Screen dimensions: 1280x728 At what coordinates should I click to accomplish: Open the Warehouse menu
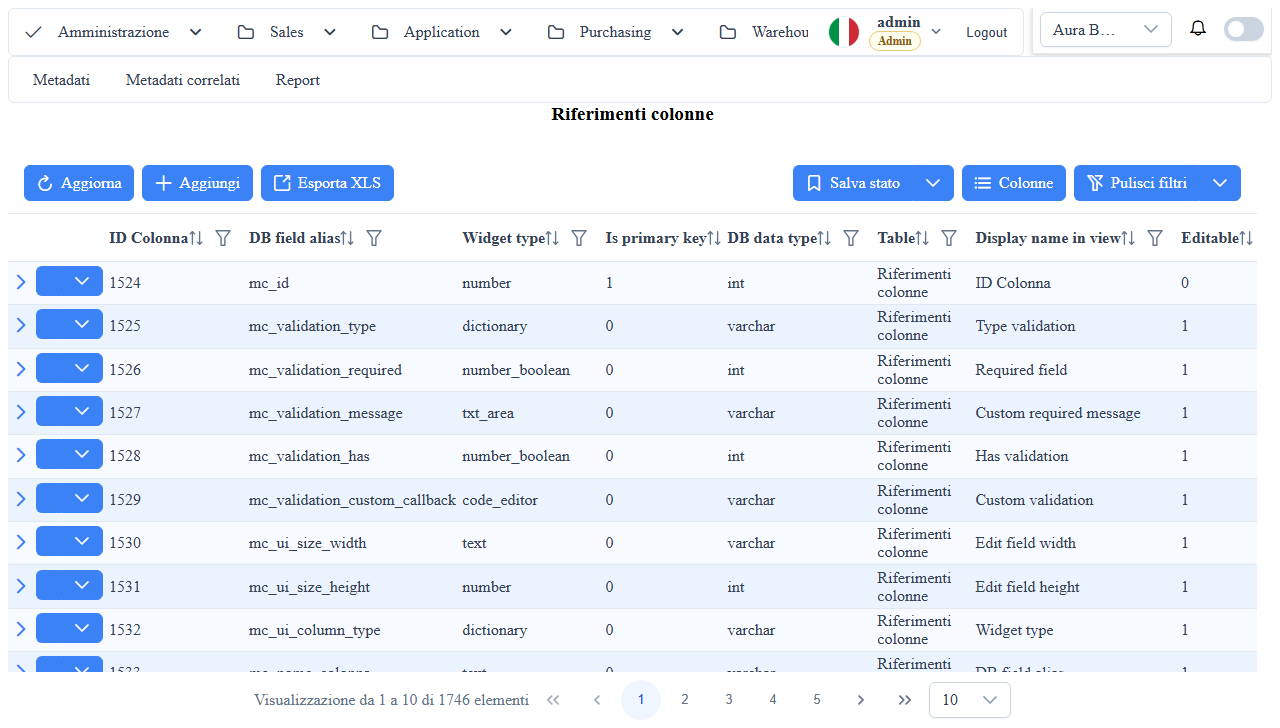765,32
